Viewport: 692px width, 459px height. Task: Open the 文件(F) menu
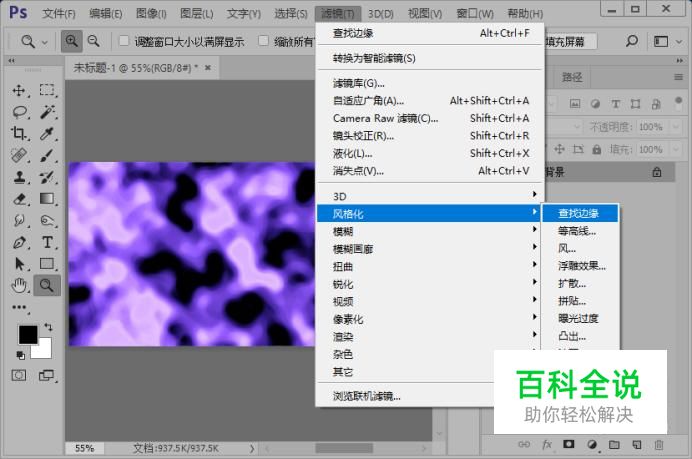pos(59,14)
